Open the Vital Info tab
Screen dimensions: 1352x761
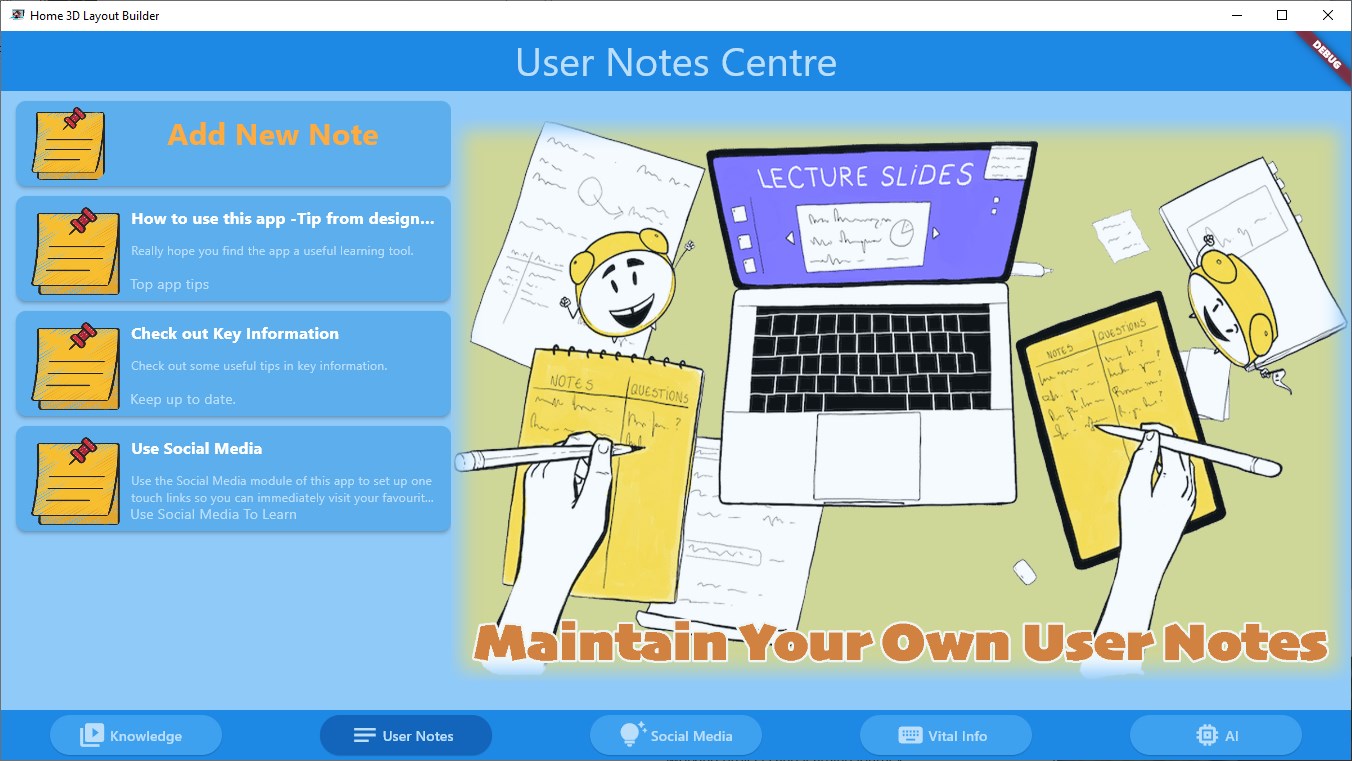945,734
